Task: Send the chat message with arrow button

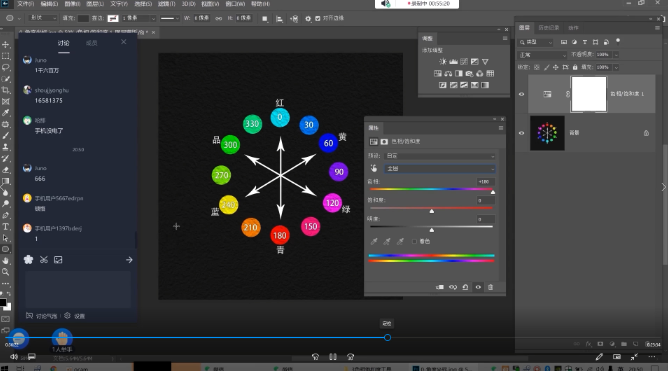Action: coord(129,260)
